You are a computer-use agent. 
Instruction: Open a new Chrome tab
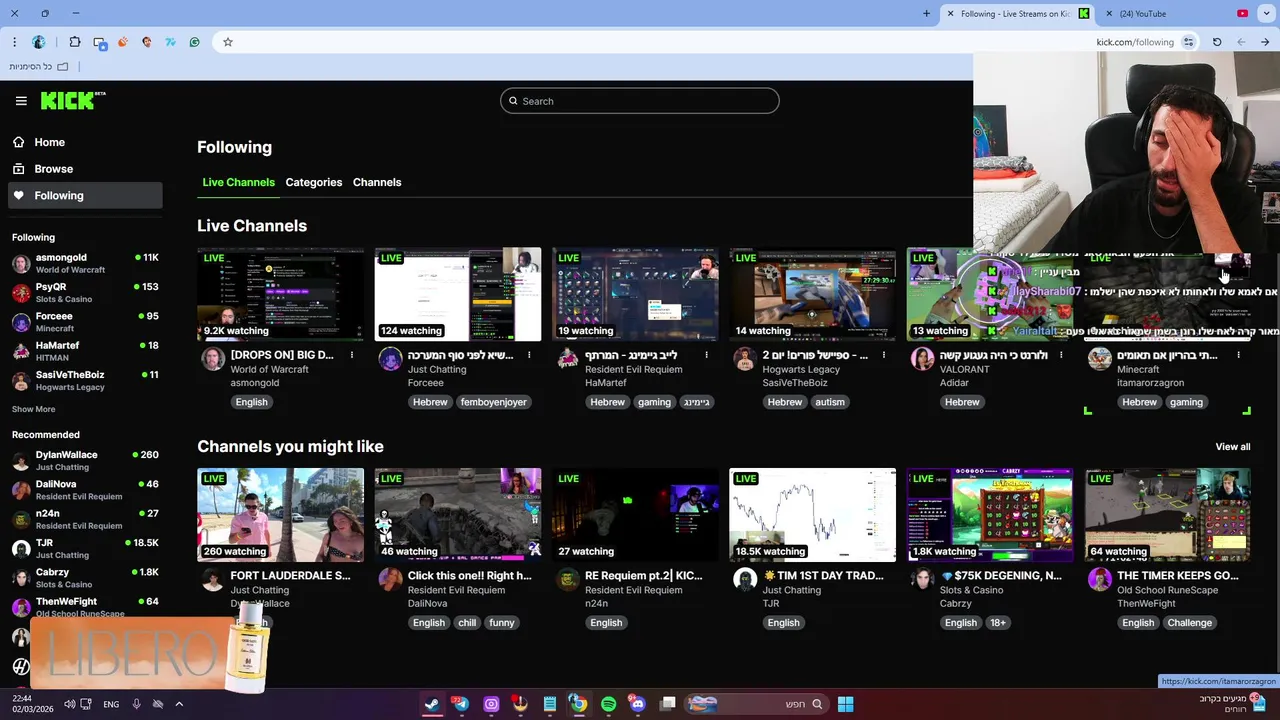[926, 14]
